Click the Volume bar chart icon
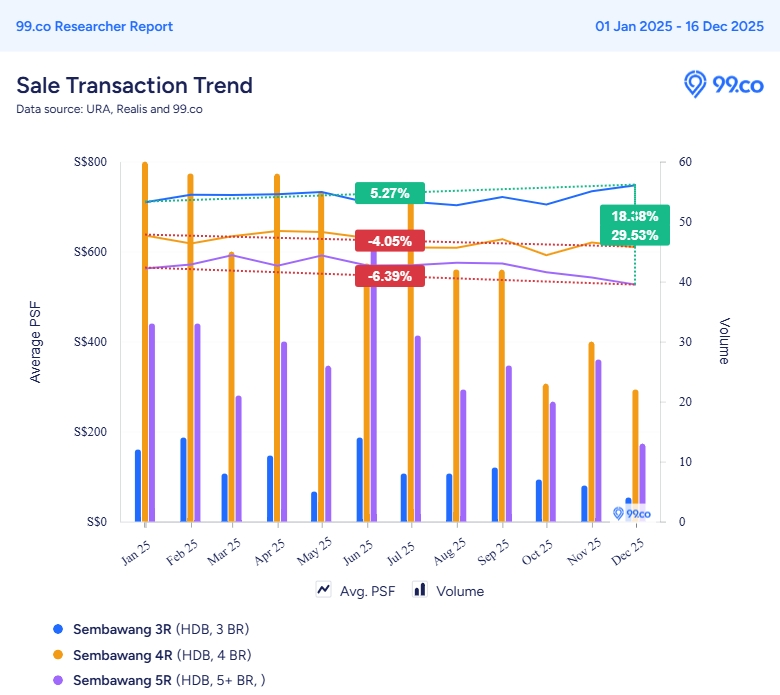This screenshot has height=695, width=780. tap(419, 590)
